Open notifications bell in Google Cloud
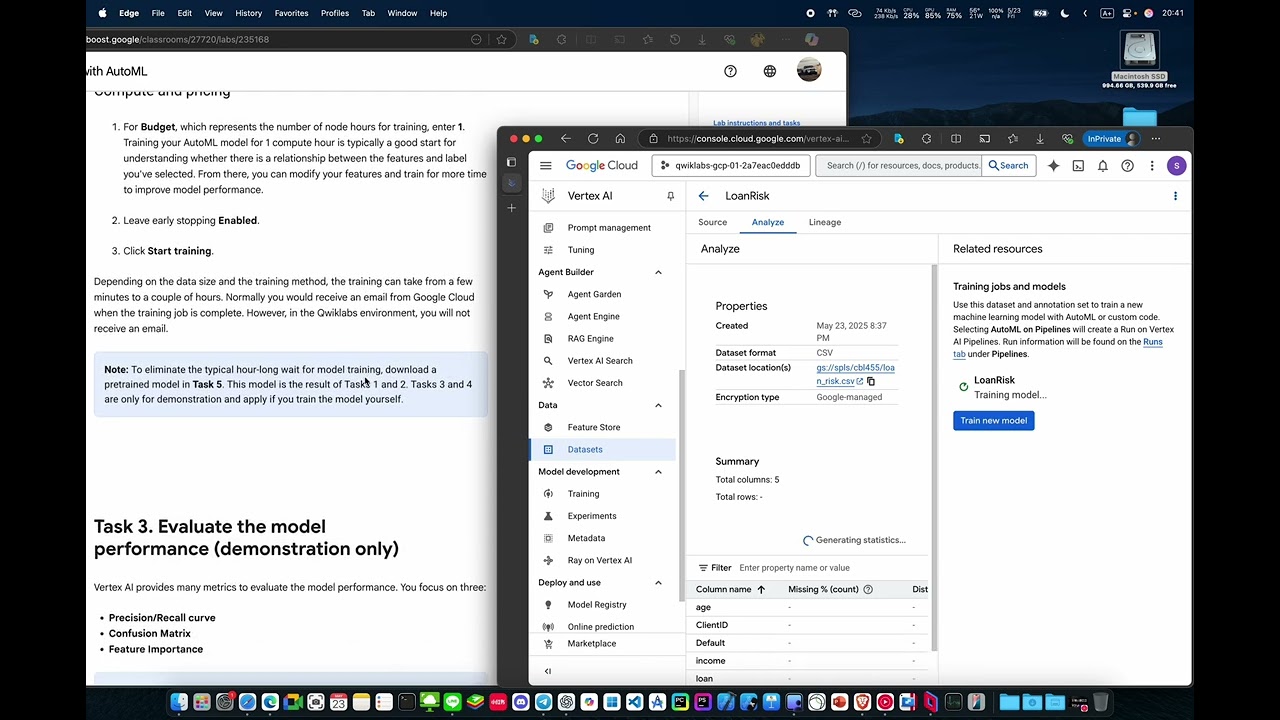Viewport: 1280px width, 720px height. (1102, 166)
